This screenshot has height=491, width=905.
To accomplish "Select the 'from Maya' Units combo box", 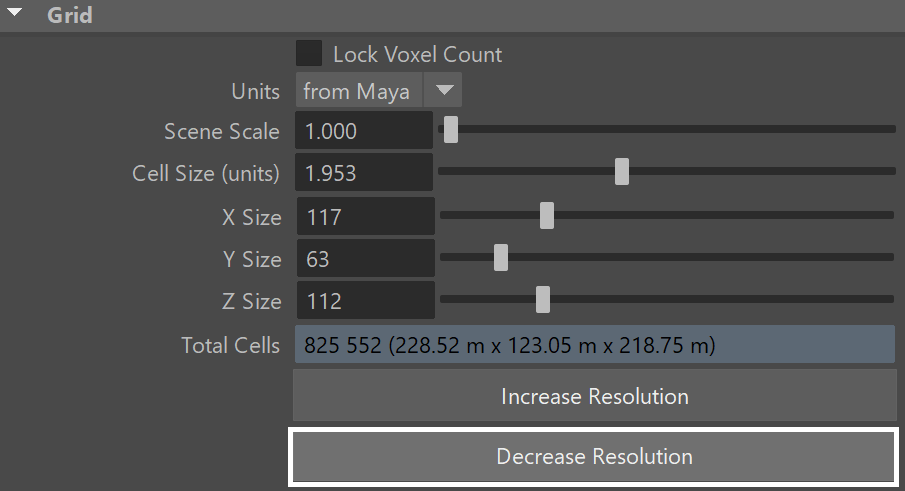I will click(379, 90).
